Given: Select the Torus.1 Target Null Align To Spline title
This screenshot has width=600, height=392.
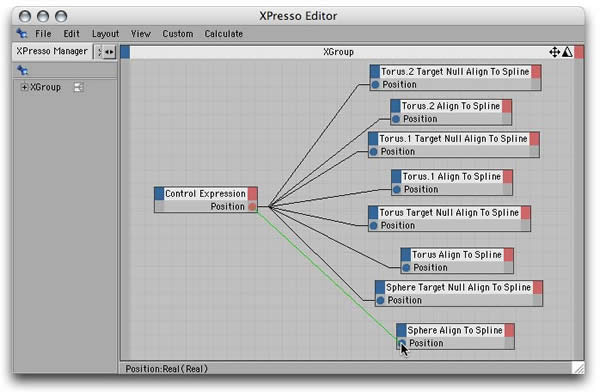Looking at the screenshot, I should pos(454,138).
